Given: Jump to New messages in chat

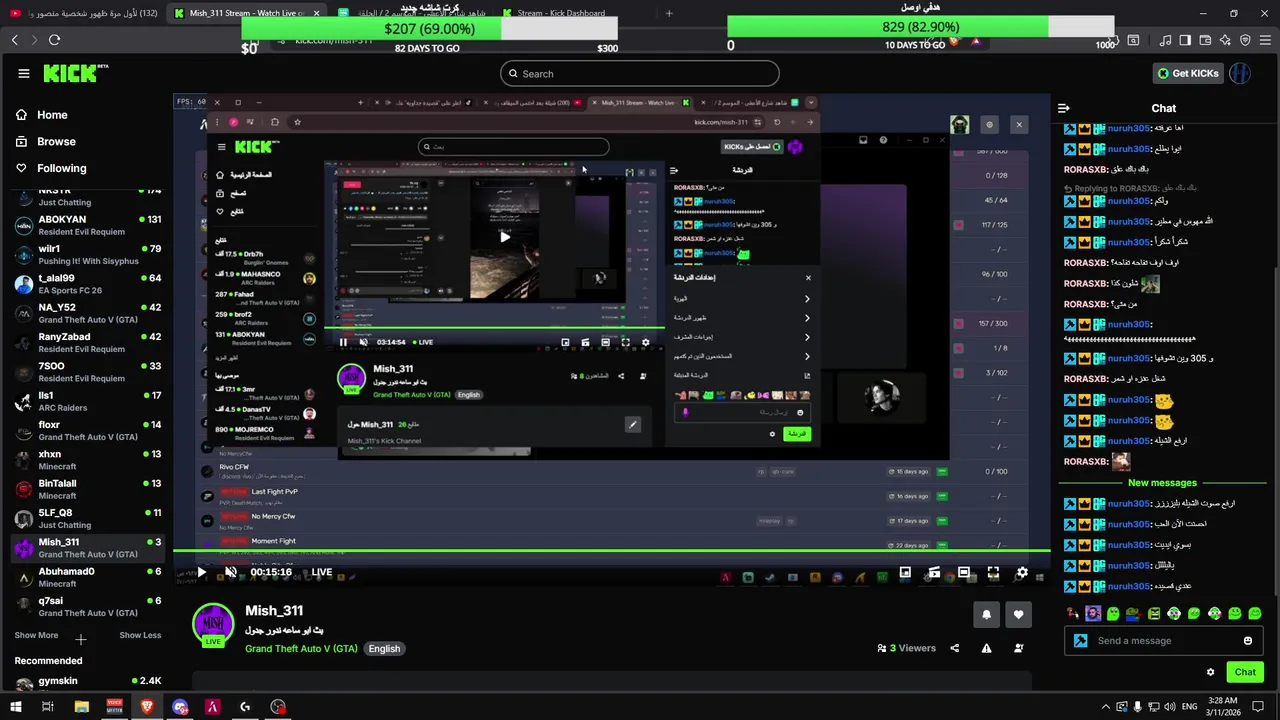Looking at the screenshot, I should coord(1162,483).
